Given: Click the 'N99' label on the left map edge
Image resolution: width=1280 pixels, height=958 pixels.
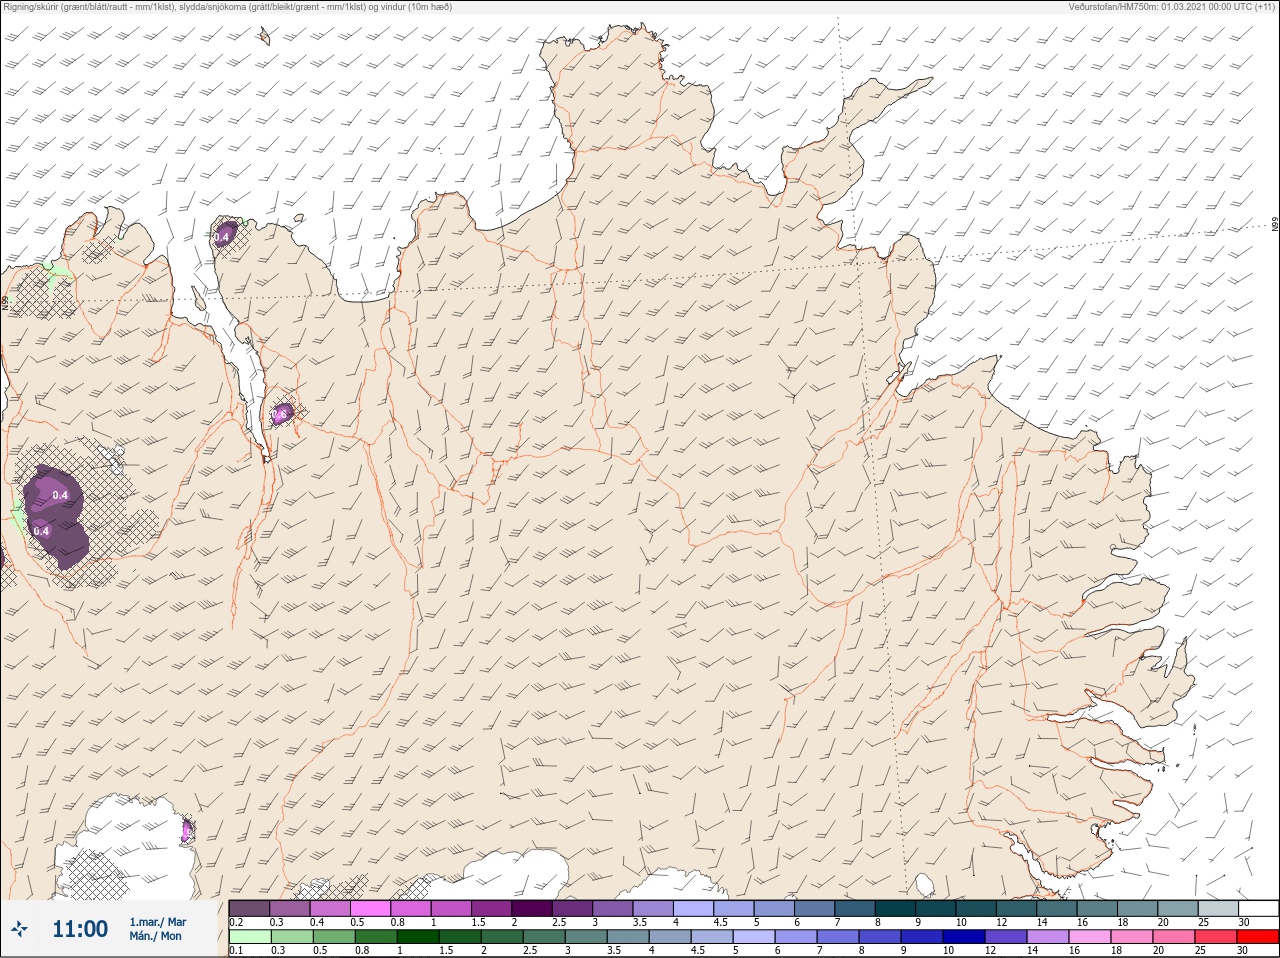Looking at the screenshot, I should [x=5, y=302].
